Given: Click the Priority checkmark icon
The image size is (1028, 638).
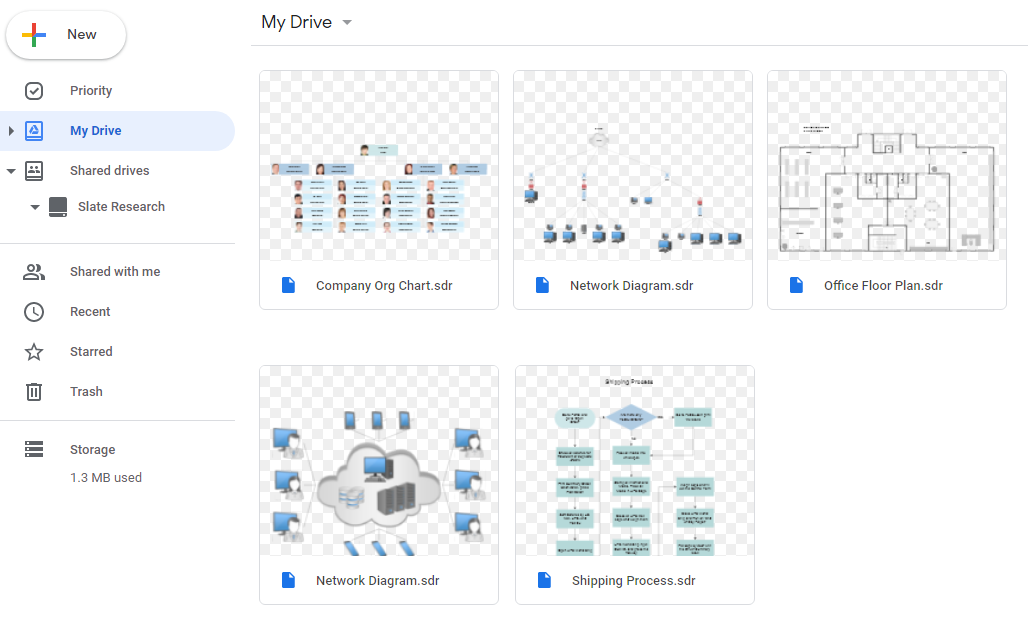Looking at the screenshot, I should coord(34,90).
